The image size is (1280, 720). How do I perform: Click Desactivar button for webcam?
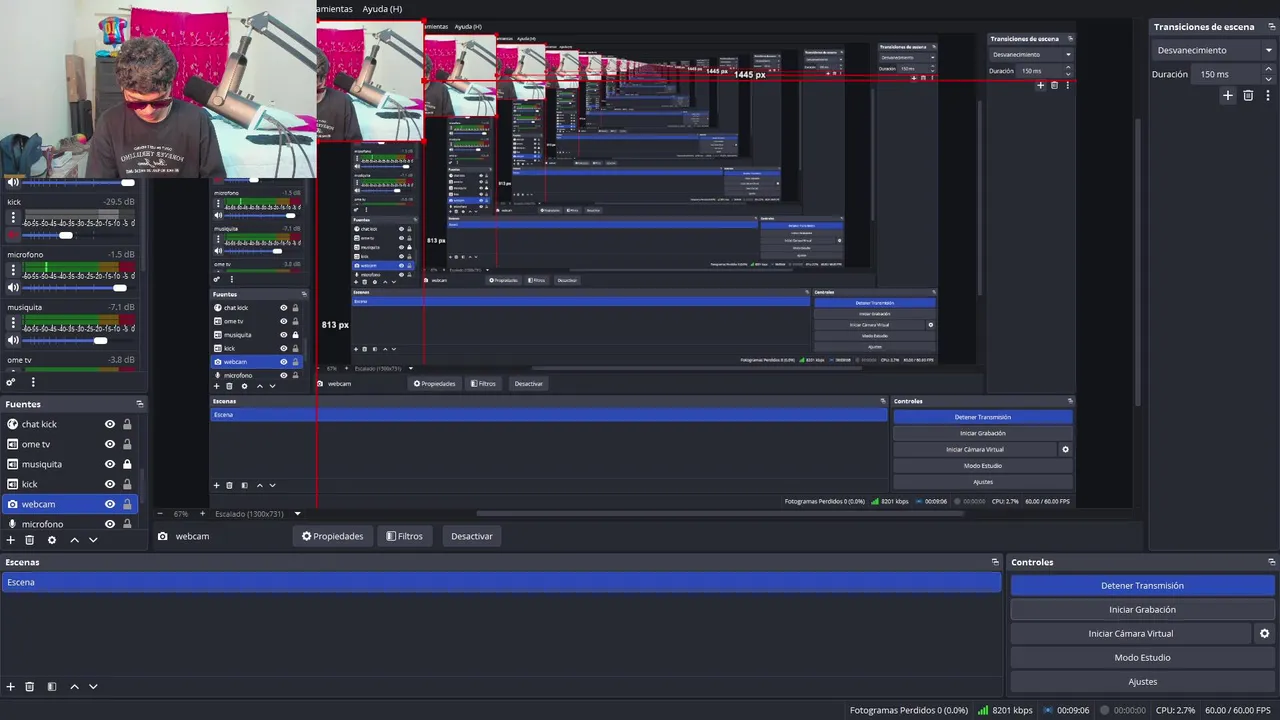click(471, 536)
